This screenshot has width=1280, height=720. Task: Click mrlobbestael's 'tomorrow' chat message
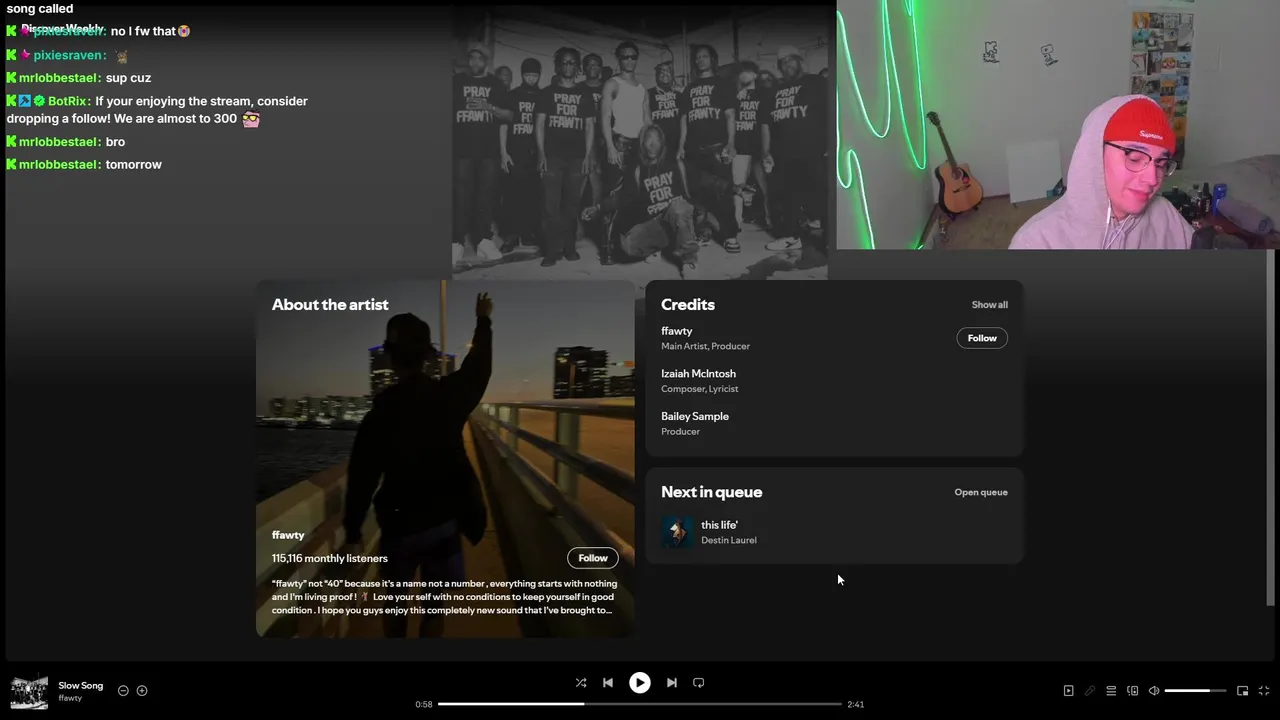pos(84,164)
